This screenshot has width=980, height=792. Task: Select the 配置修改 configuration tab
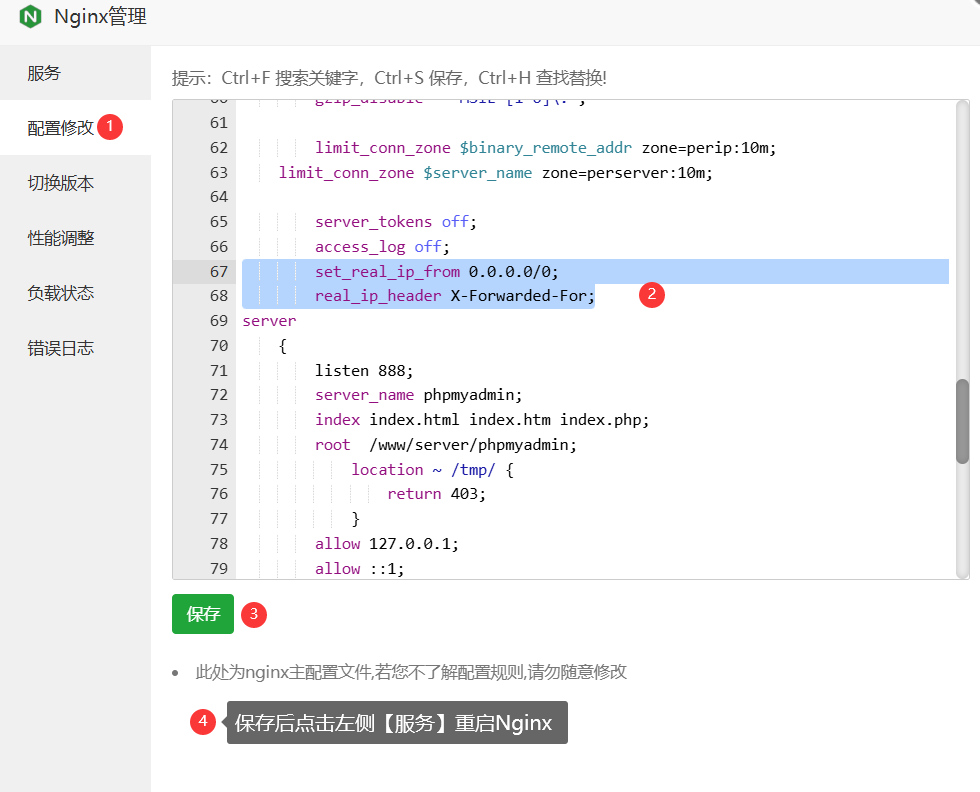point(75,128)
